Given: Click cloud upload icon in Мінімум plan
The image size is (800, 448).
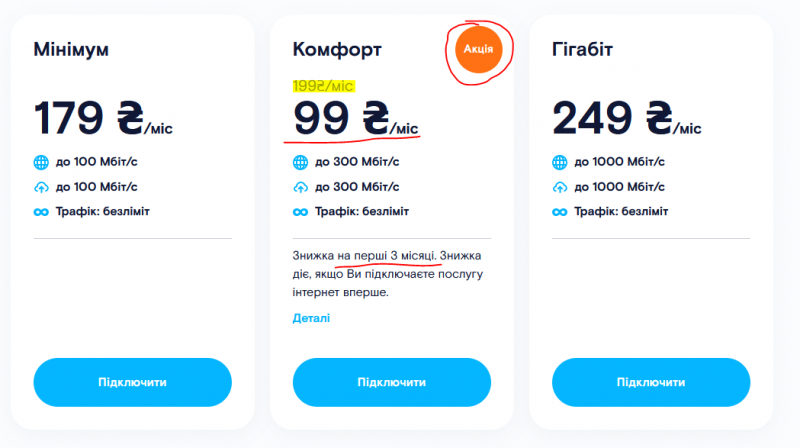Looking at the screenshot, I should [41, 187].
